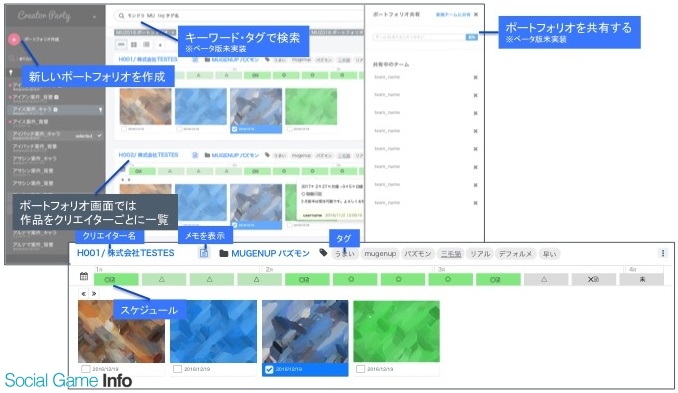Screen dimensions: 678x393
Task: Click the tag icon before the うまい chip in the enlarged row
Action: tap(323, 253)
